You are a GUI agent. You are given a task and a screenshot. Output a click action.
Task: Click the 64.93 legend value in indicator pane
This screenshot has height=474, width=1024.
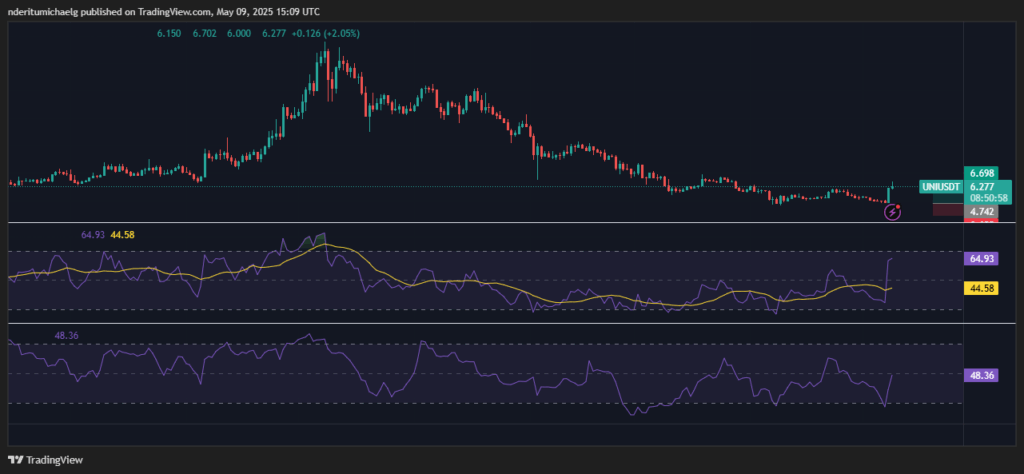pos(93,234)
